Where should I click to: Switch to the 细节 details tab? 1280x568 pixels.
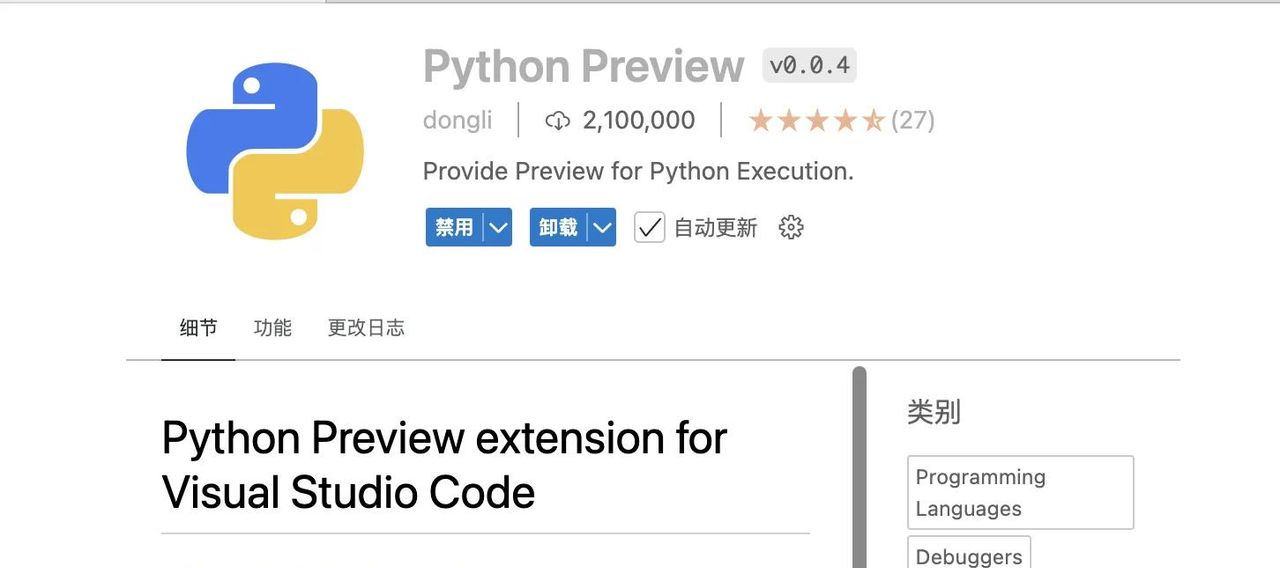pos(198,328)
